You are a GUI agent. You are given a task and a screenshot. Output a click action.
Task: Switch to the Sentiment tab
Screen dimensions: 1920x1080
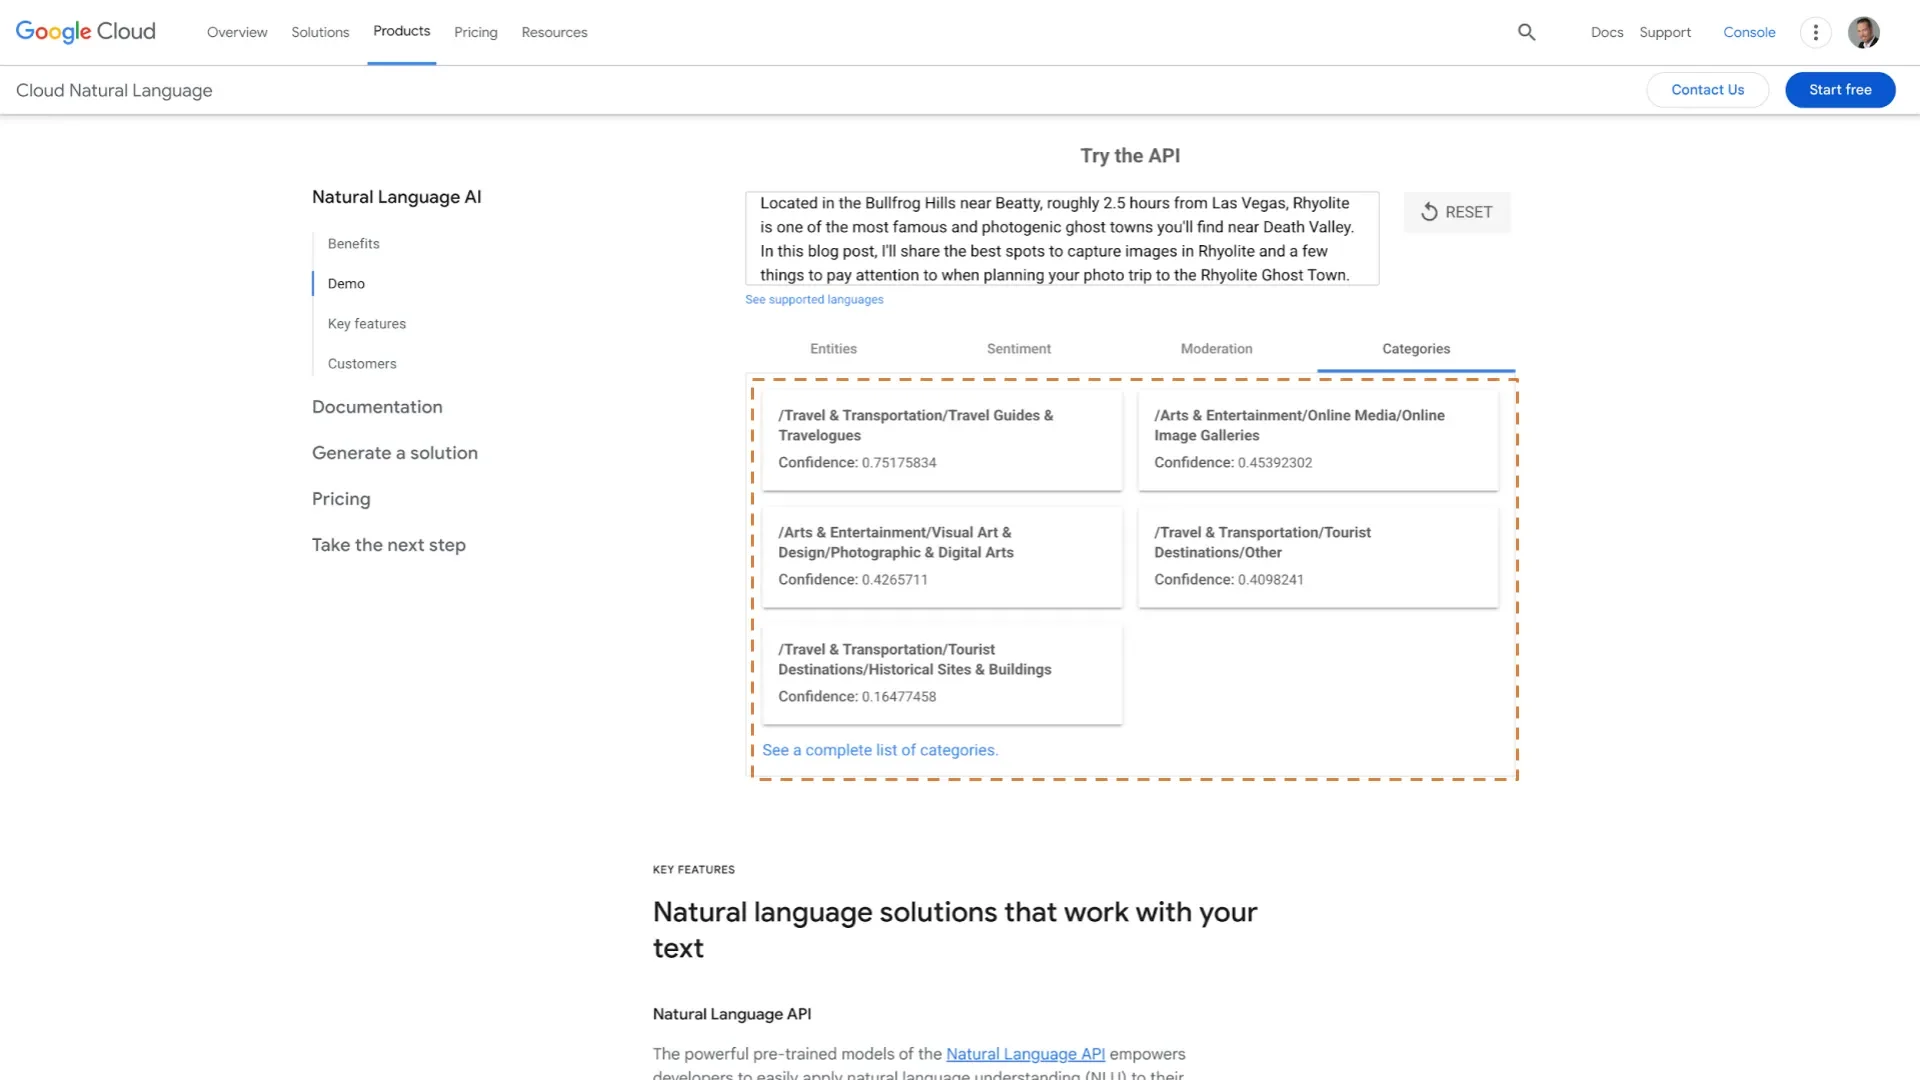tap(1018, 349)
